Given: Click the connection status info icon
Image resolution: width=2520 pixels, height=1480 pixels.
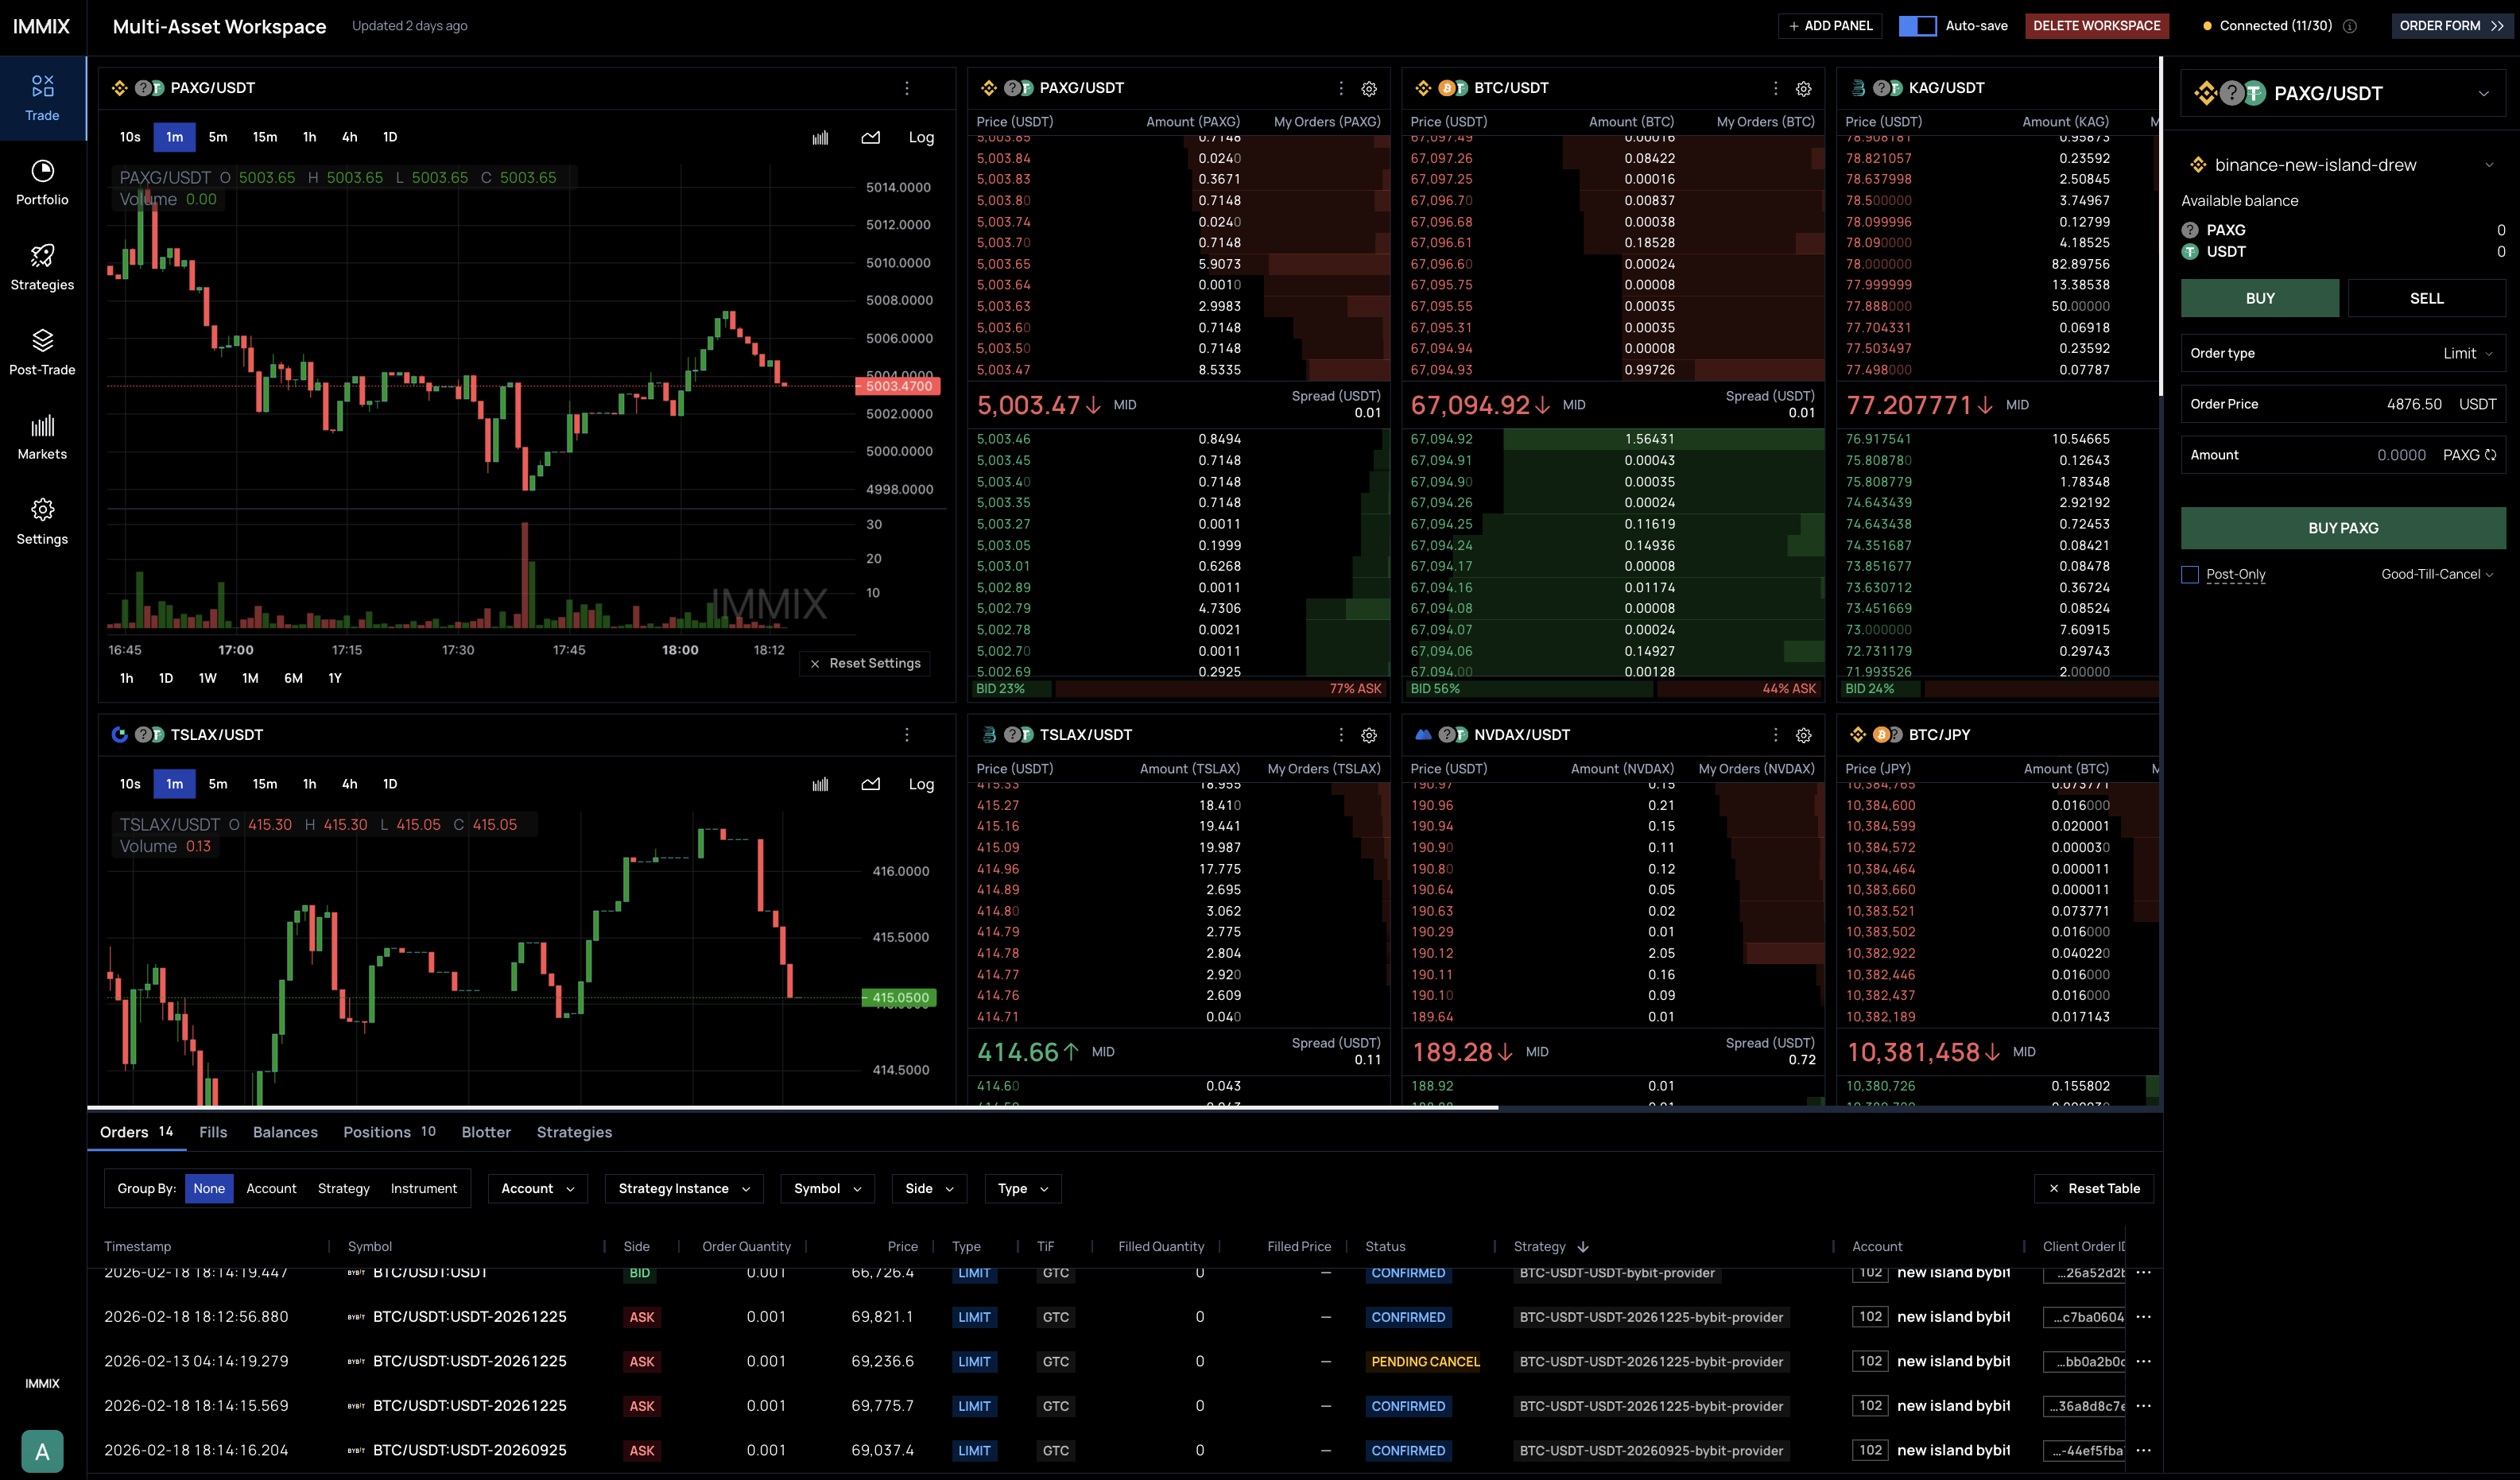Looking at the screenshot, I should [x=2349, y=26].
